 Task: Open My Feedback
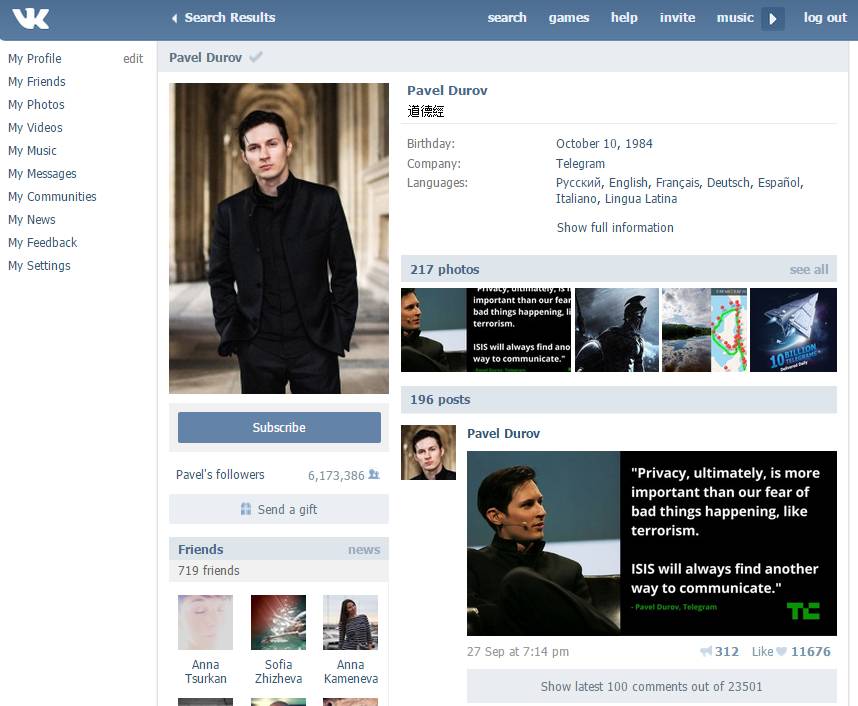tap(43, 242)
